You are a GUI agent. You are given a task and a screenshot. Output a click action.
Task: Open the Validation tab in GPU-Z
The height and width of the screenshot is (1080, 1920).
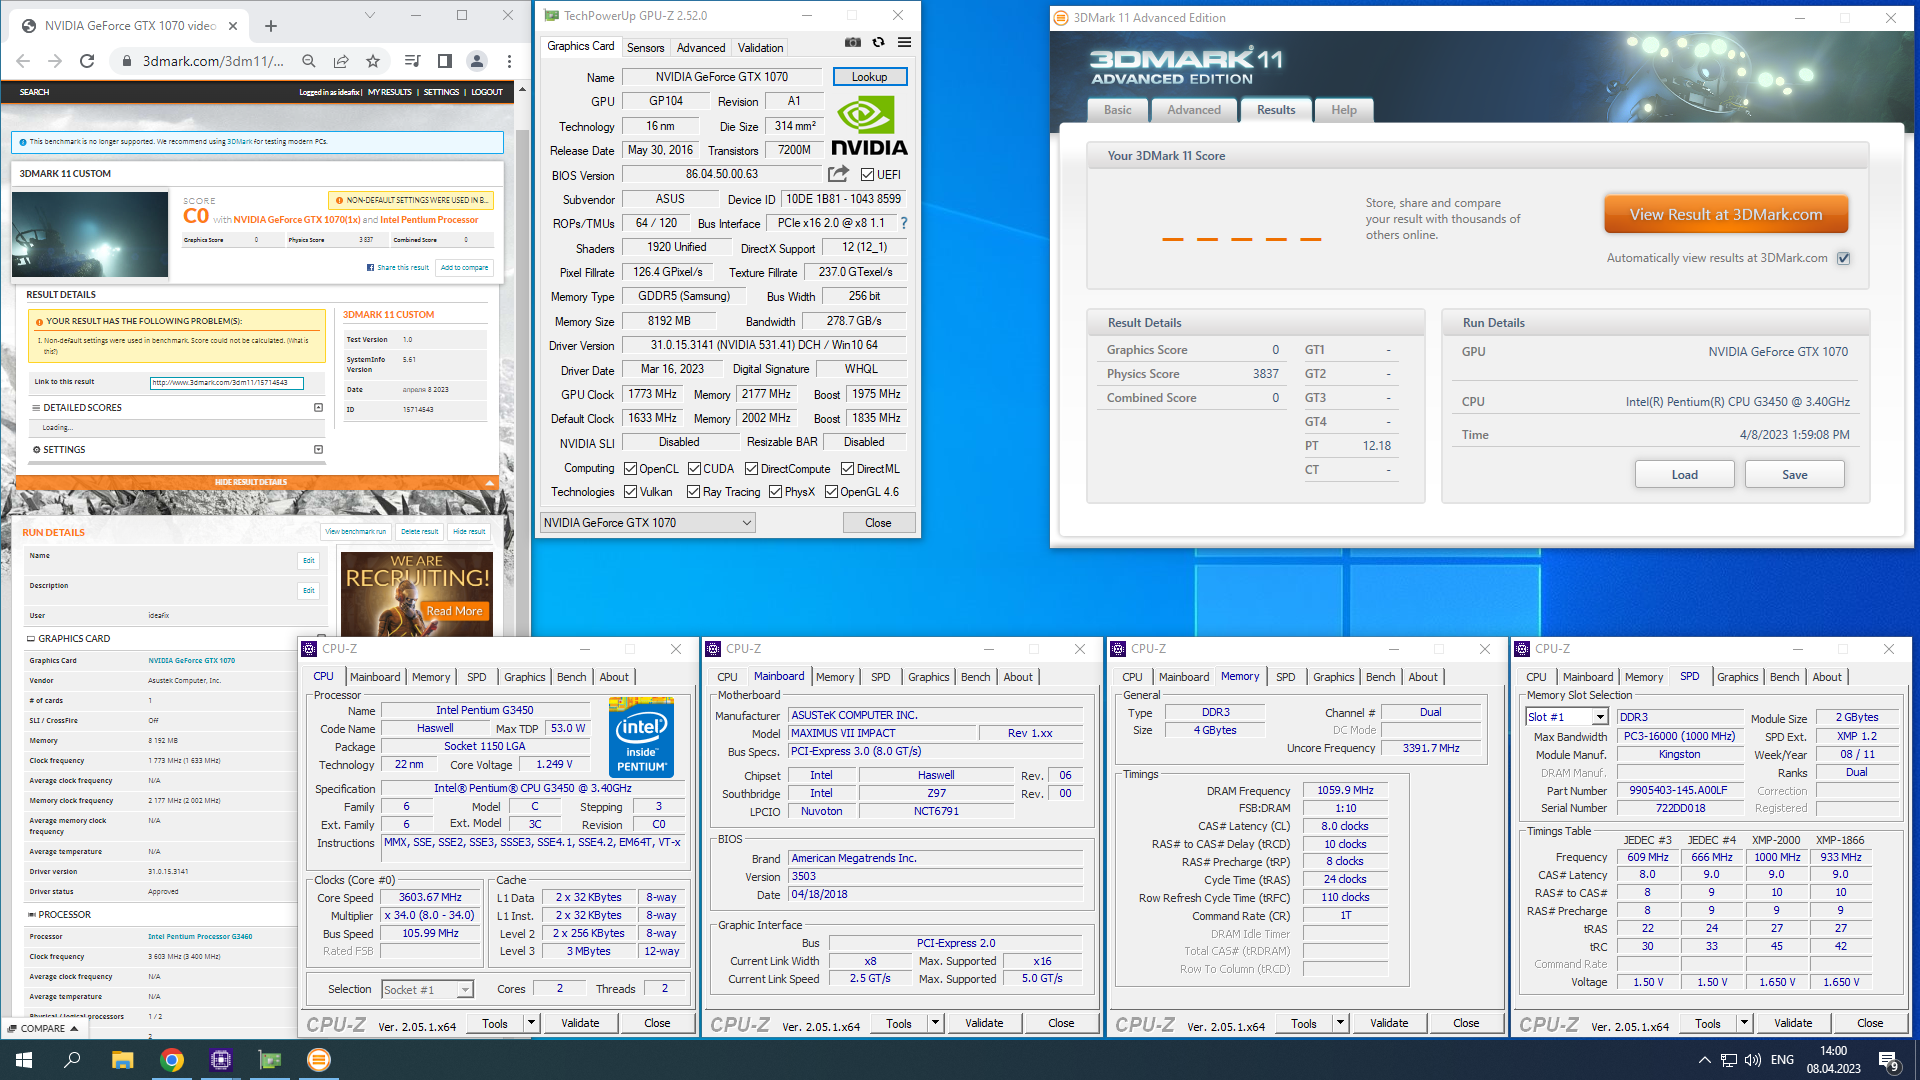click(x=760, y=48)
